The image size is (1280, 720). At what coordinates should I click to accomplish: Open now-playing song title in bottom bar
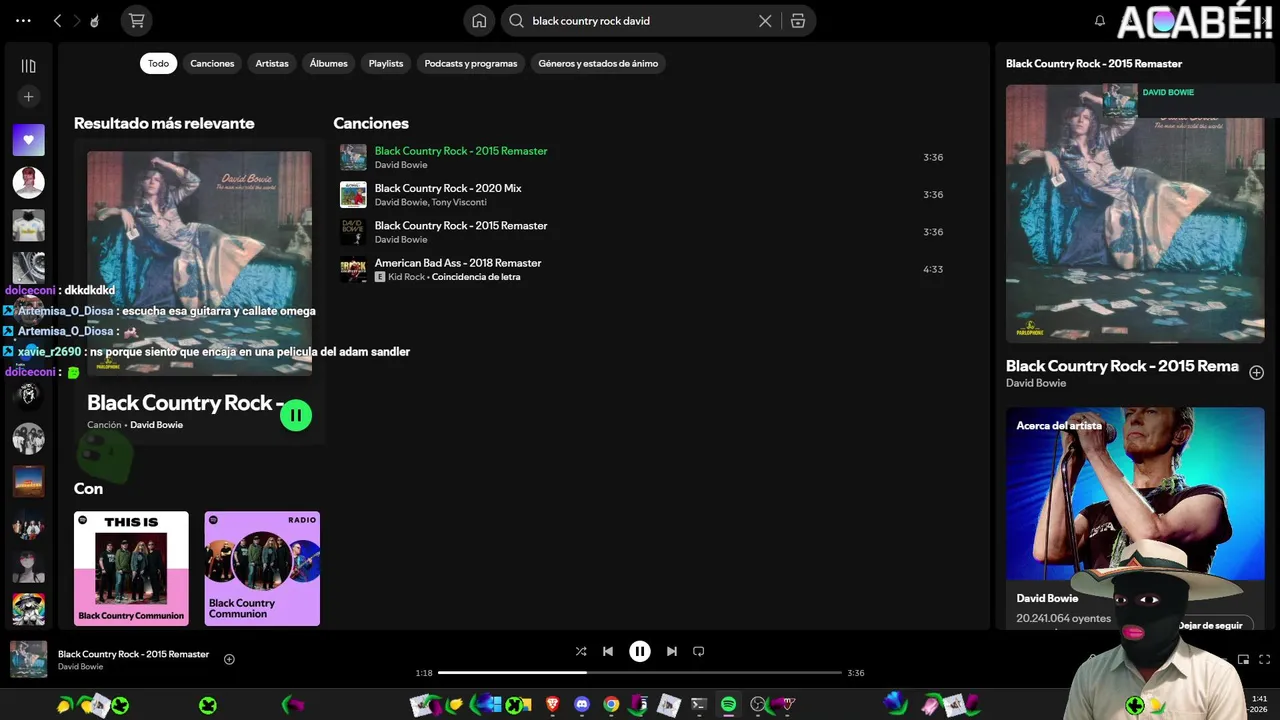coord(133,654)
